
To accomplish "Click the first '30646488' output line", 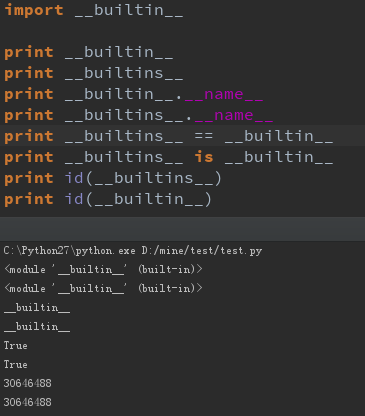I will coord(28,383).
